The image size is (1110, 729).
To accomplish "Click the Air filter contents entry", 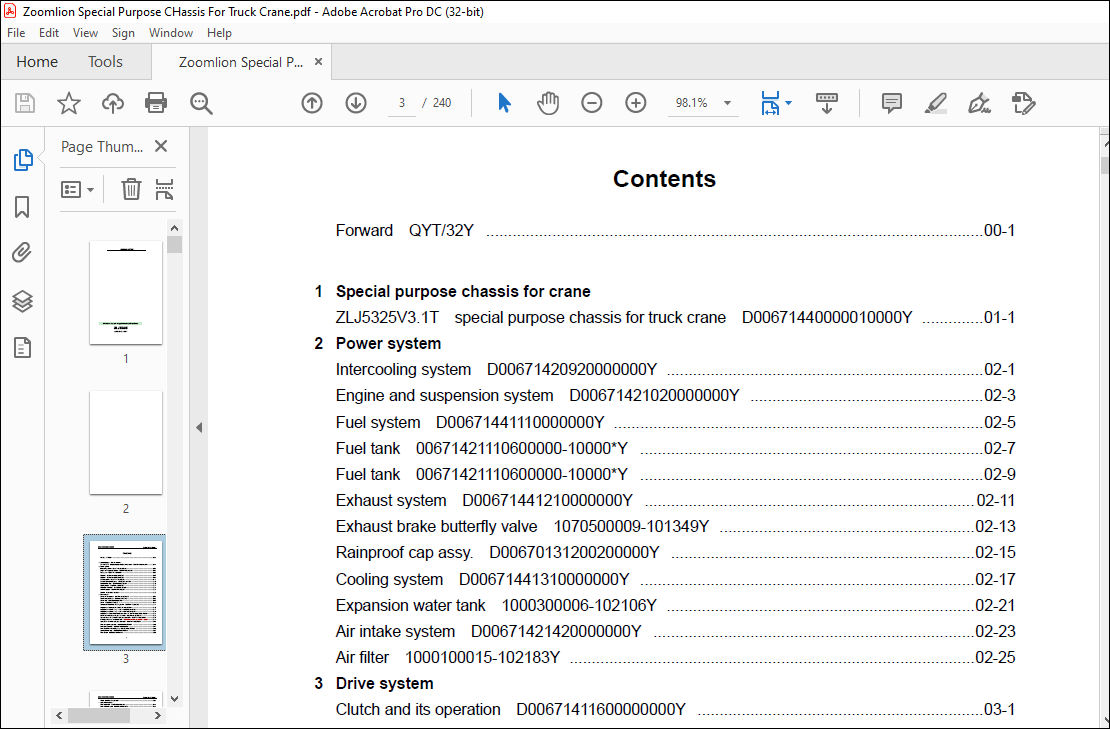I will [675, 658].
